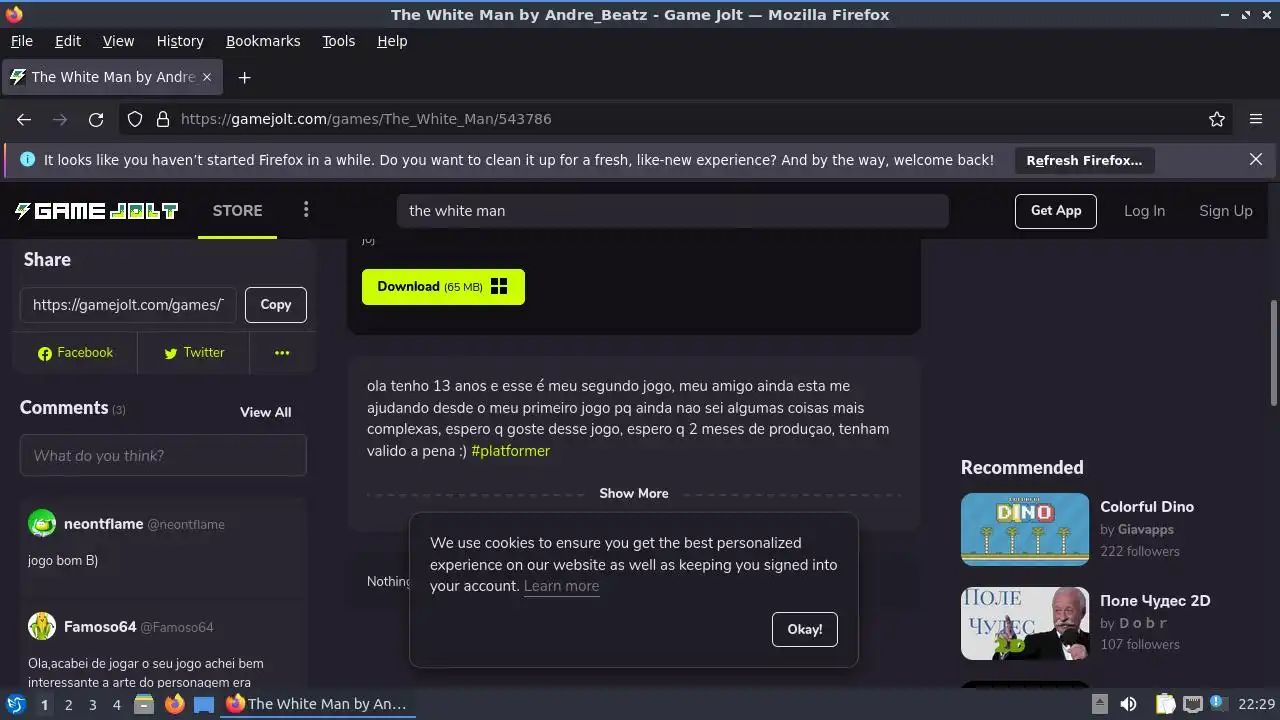The height and width of the screenshot is (720, 1280).
Task: Select The White Man taskbar window button
Action: pyautogui.click(x=317, y=704)
